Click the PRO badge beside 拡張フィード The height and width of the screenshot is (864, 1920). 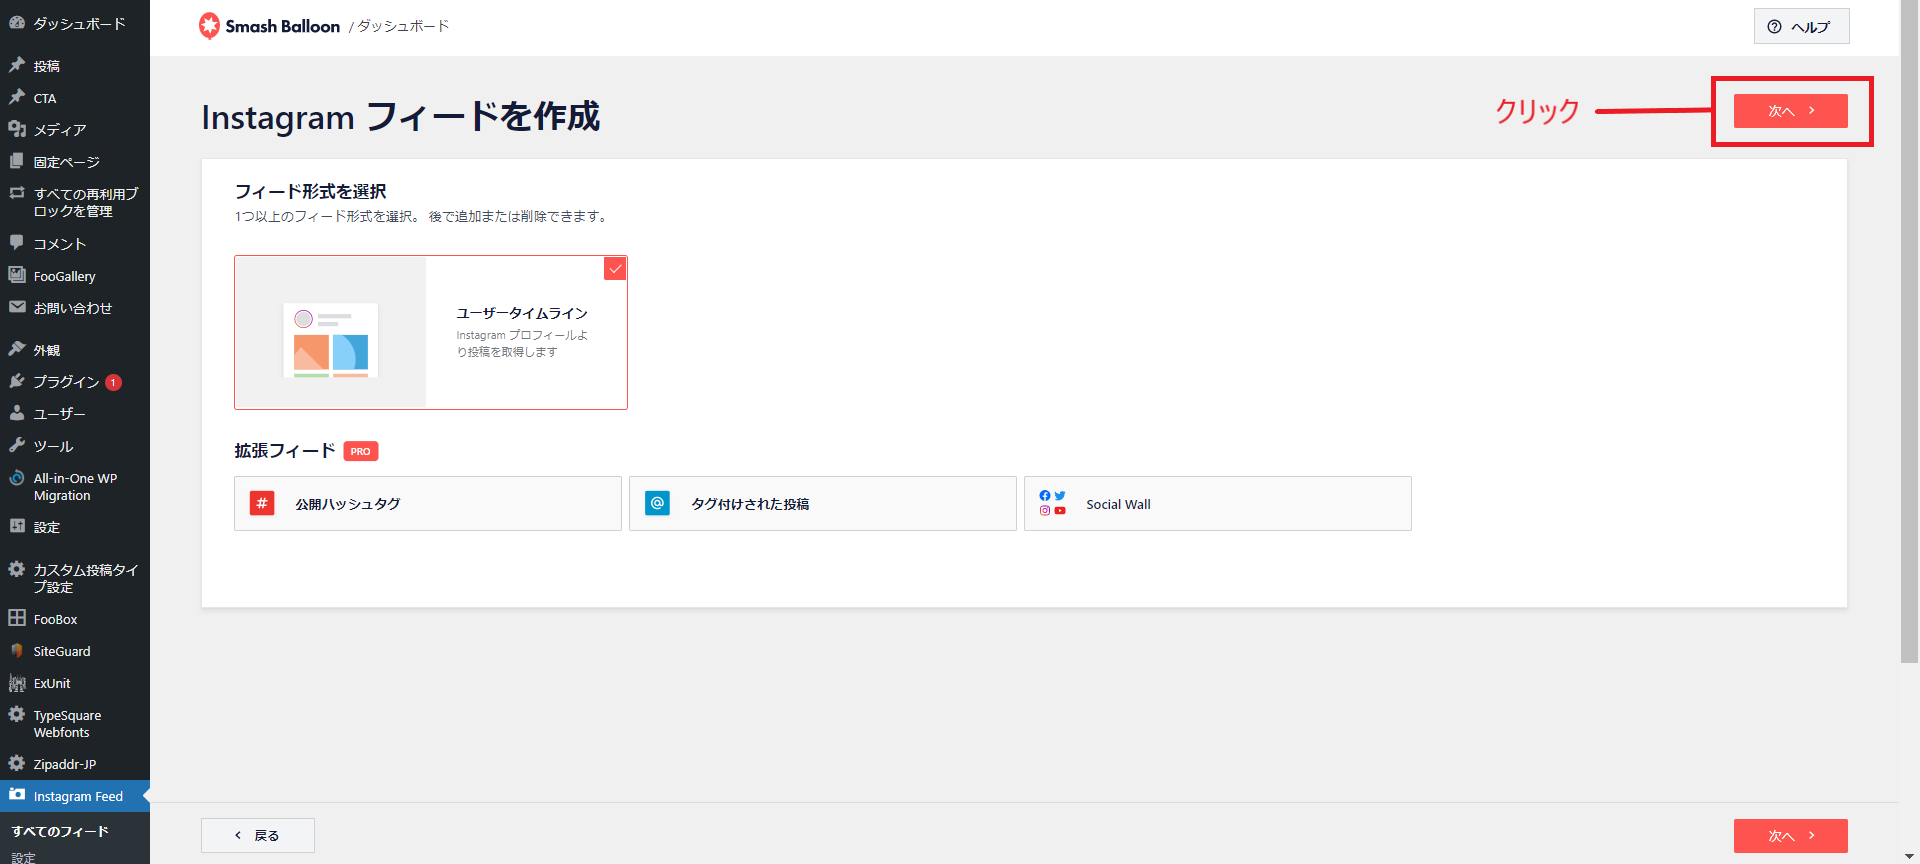point(361,451)
